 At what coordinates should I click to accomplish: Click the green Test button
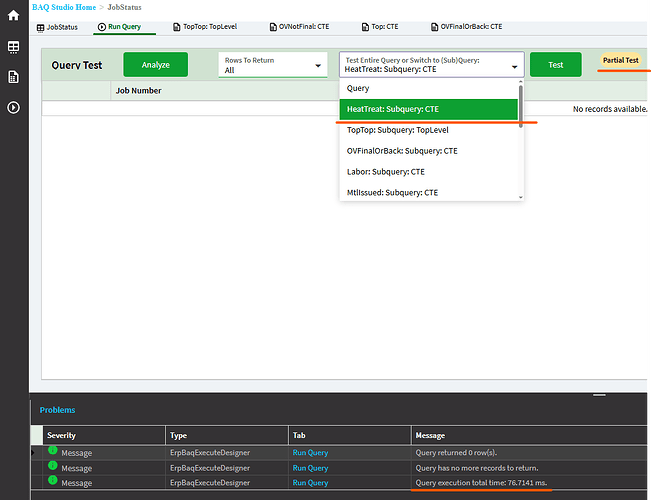pos(555,65)
